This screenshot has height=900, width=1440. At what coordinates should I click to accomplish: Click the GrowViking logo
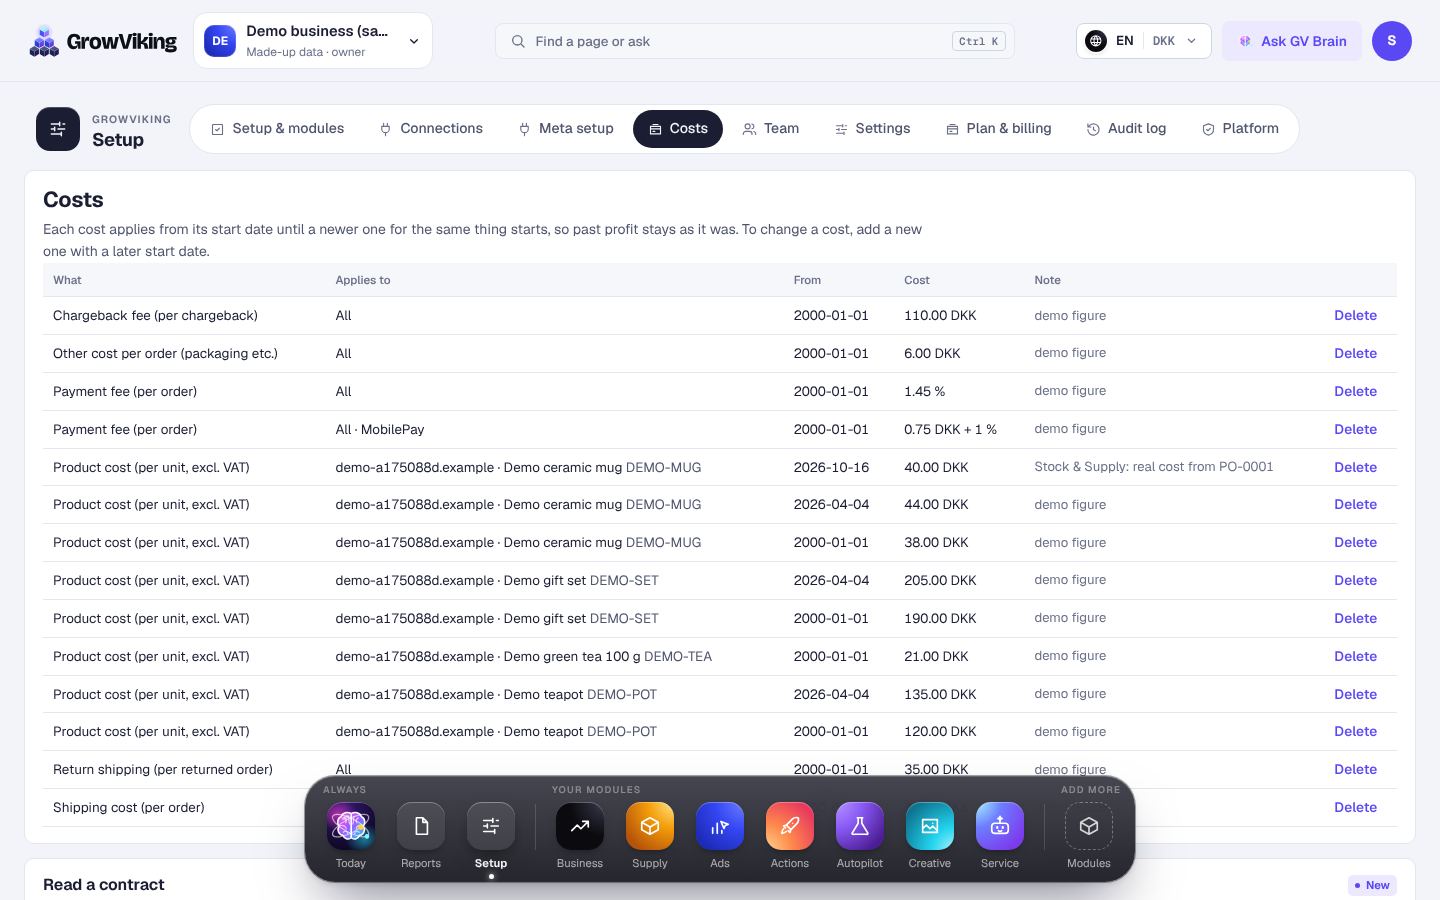(103, 41)
